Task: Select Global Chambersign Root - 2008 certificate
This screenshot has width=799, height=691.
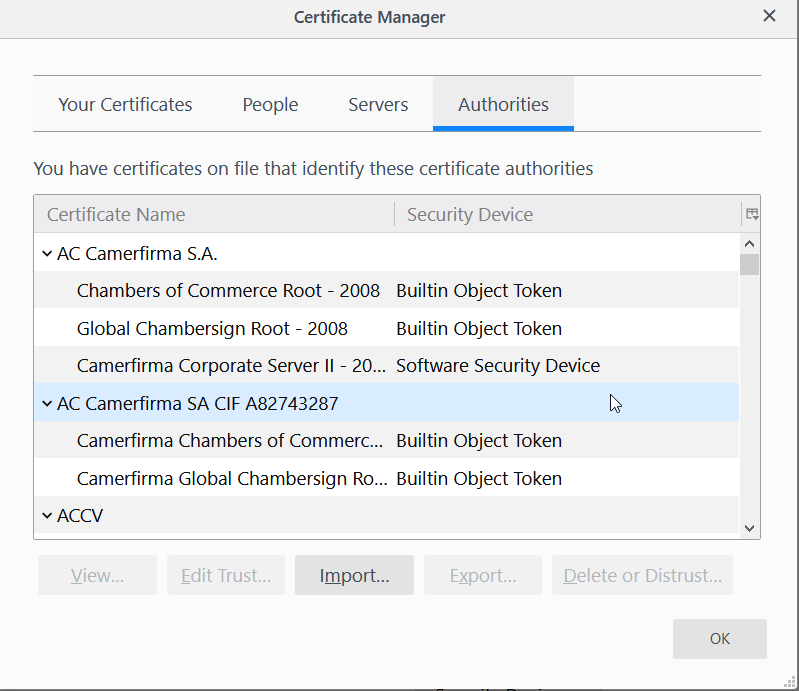Action: (212, 329)
